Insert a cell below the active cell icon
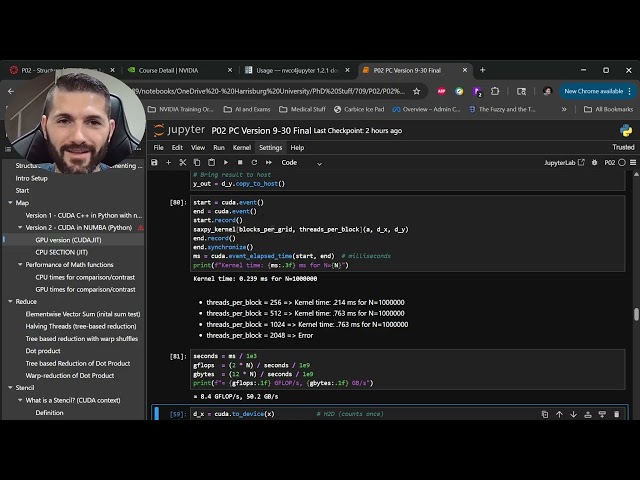 pyautogui.click(x=602, y=414)
